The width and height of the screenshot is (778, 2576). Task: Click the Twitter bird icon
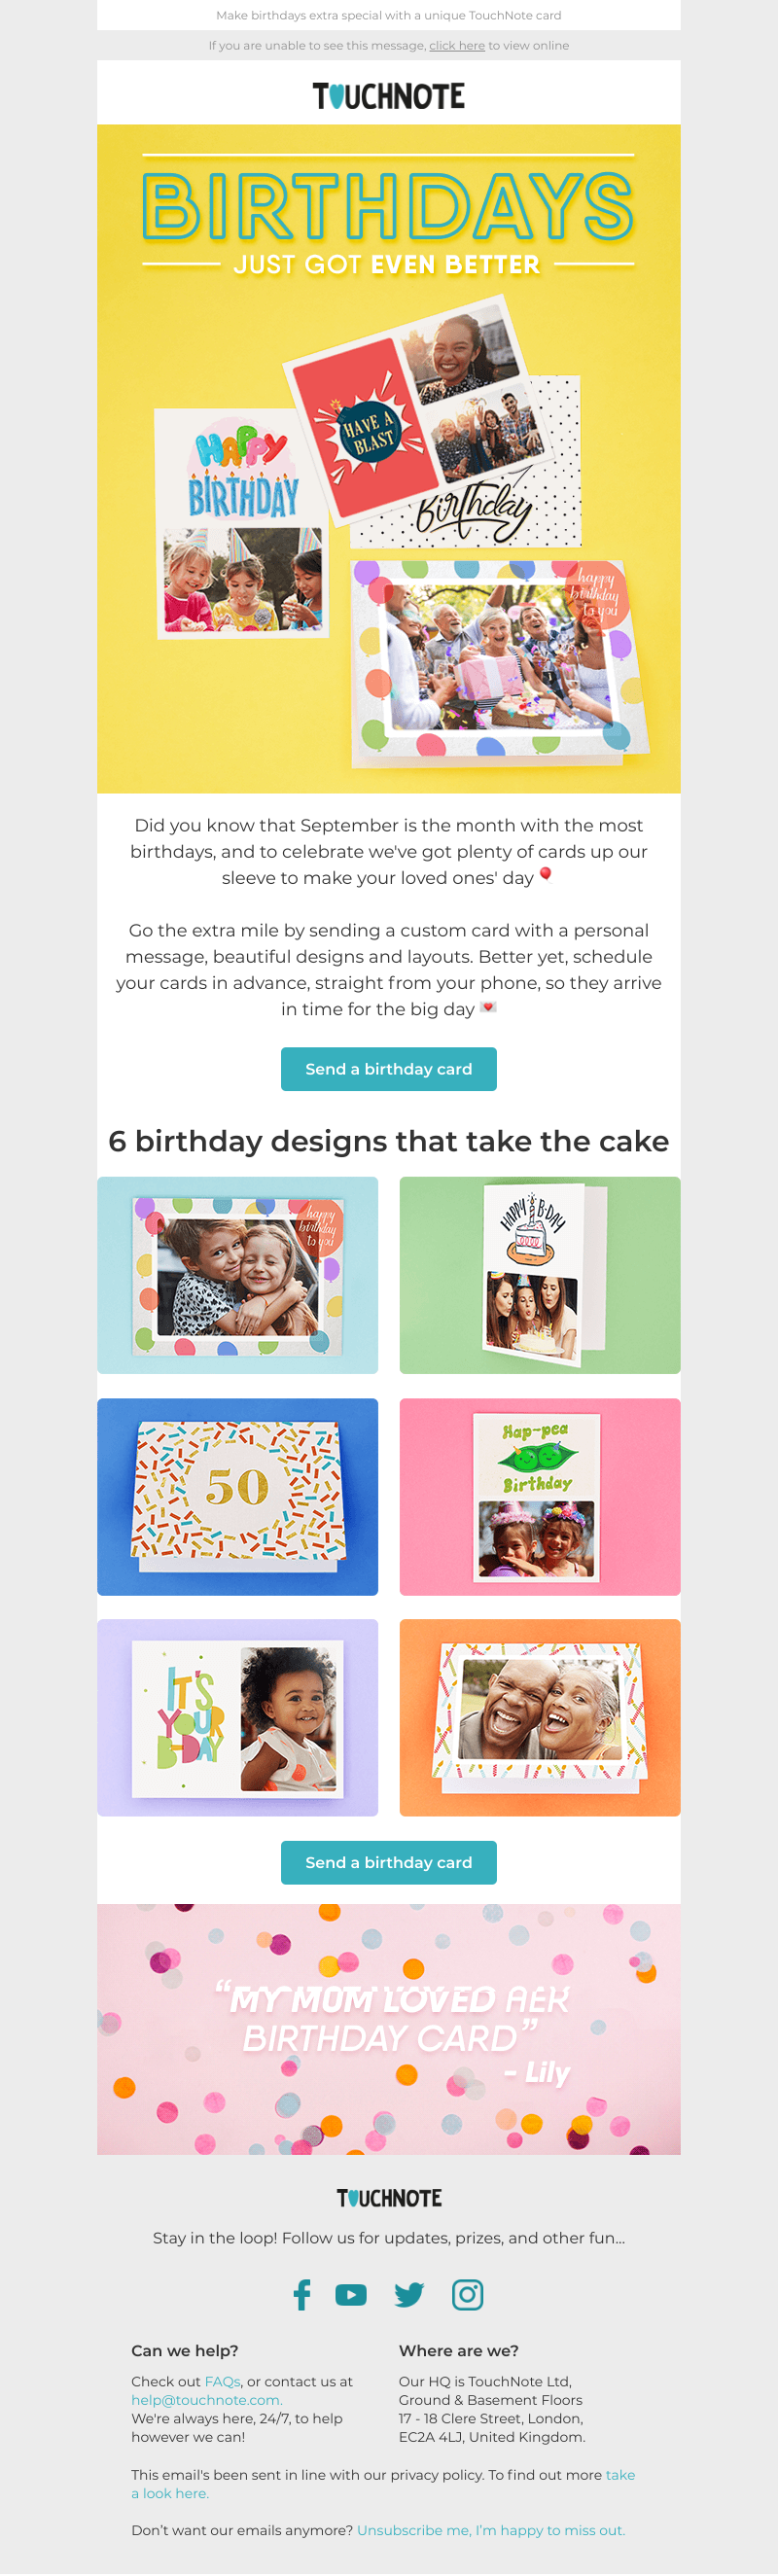pyautogui.click(x=409, y=2295)
